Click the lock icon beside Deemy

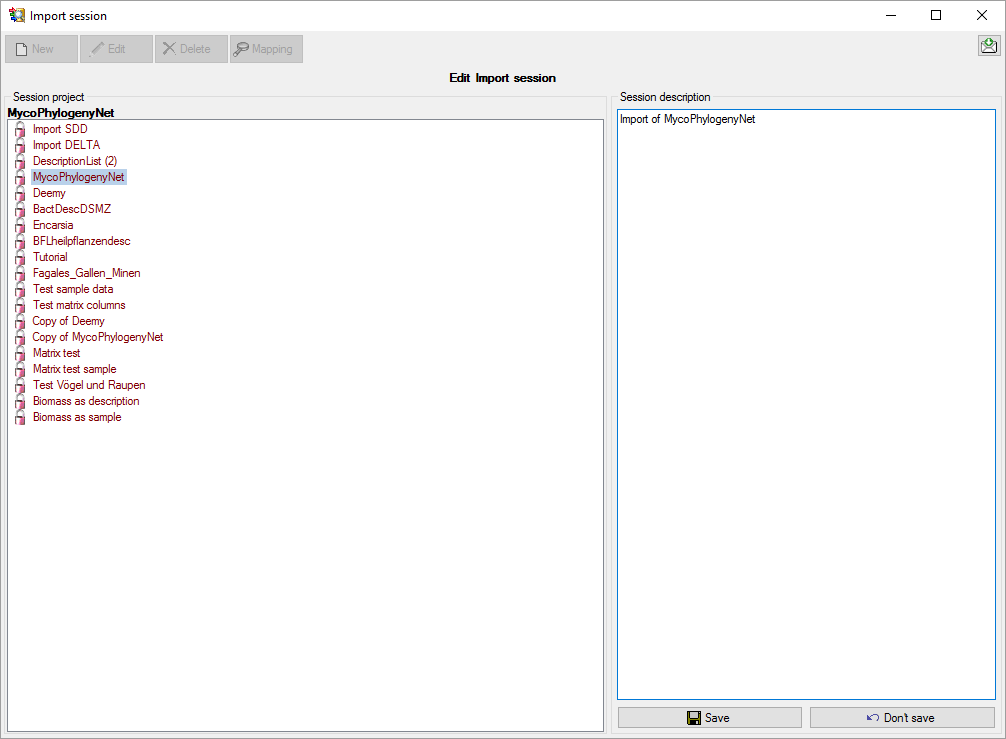pyautogui.click(x=20, y=194)
